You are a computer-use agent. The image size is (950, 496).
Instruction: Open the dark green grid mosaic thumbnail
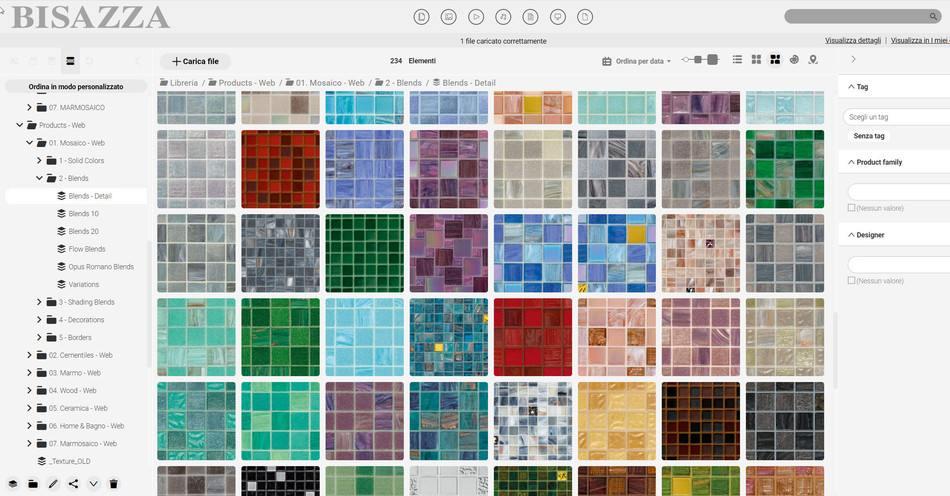point(364,253)
